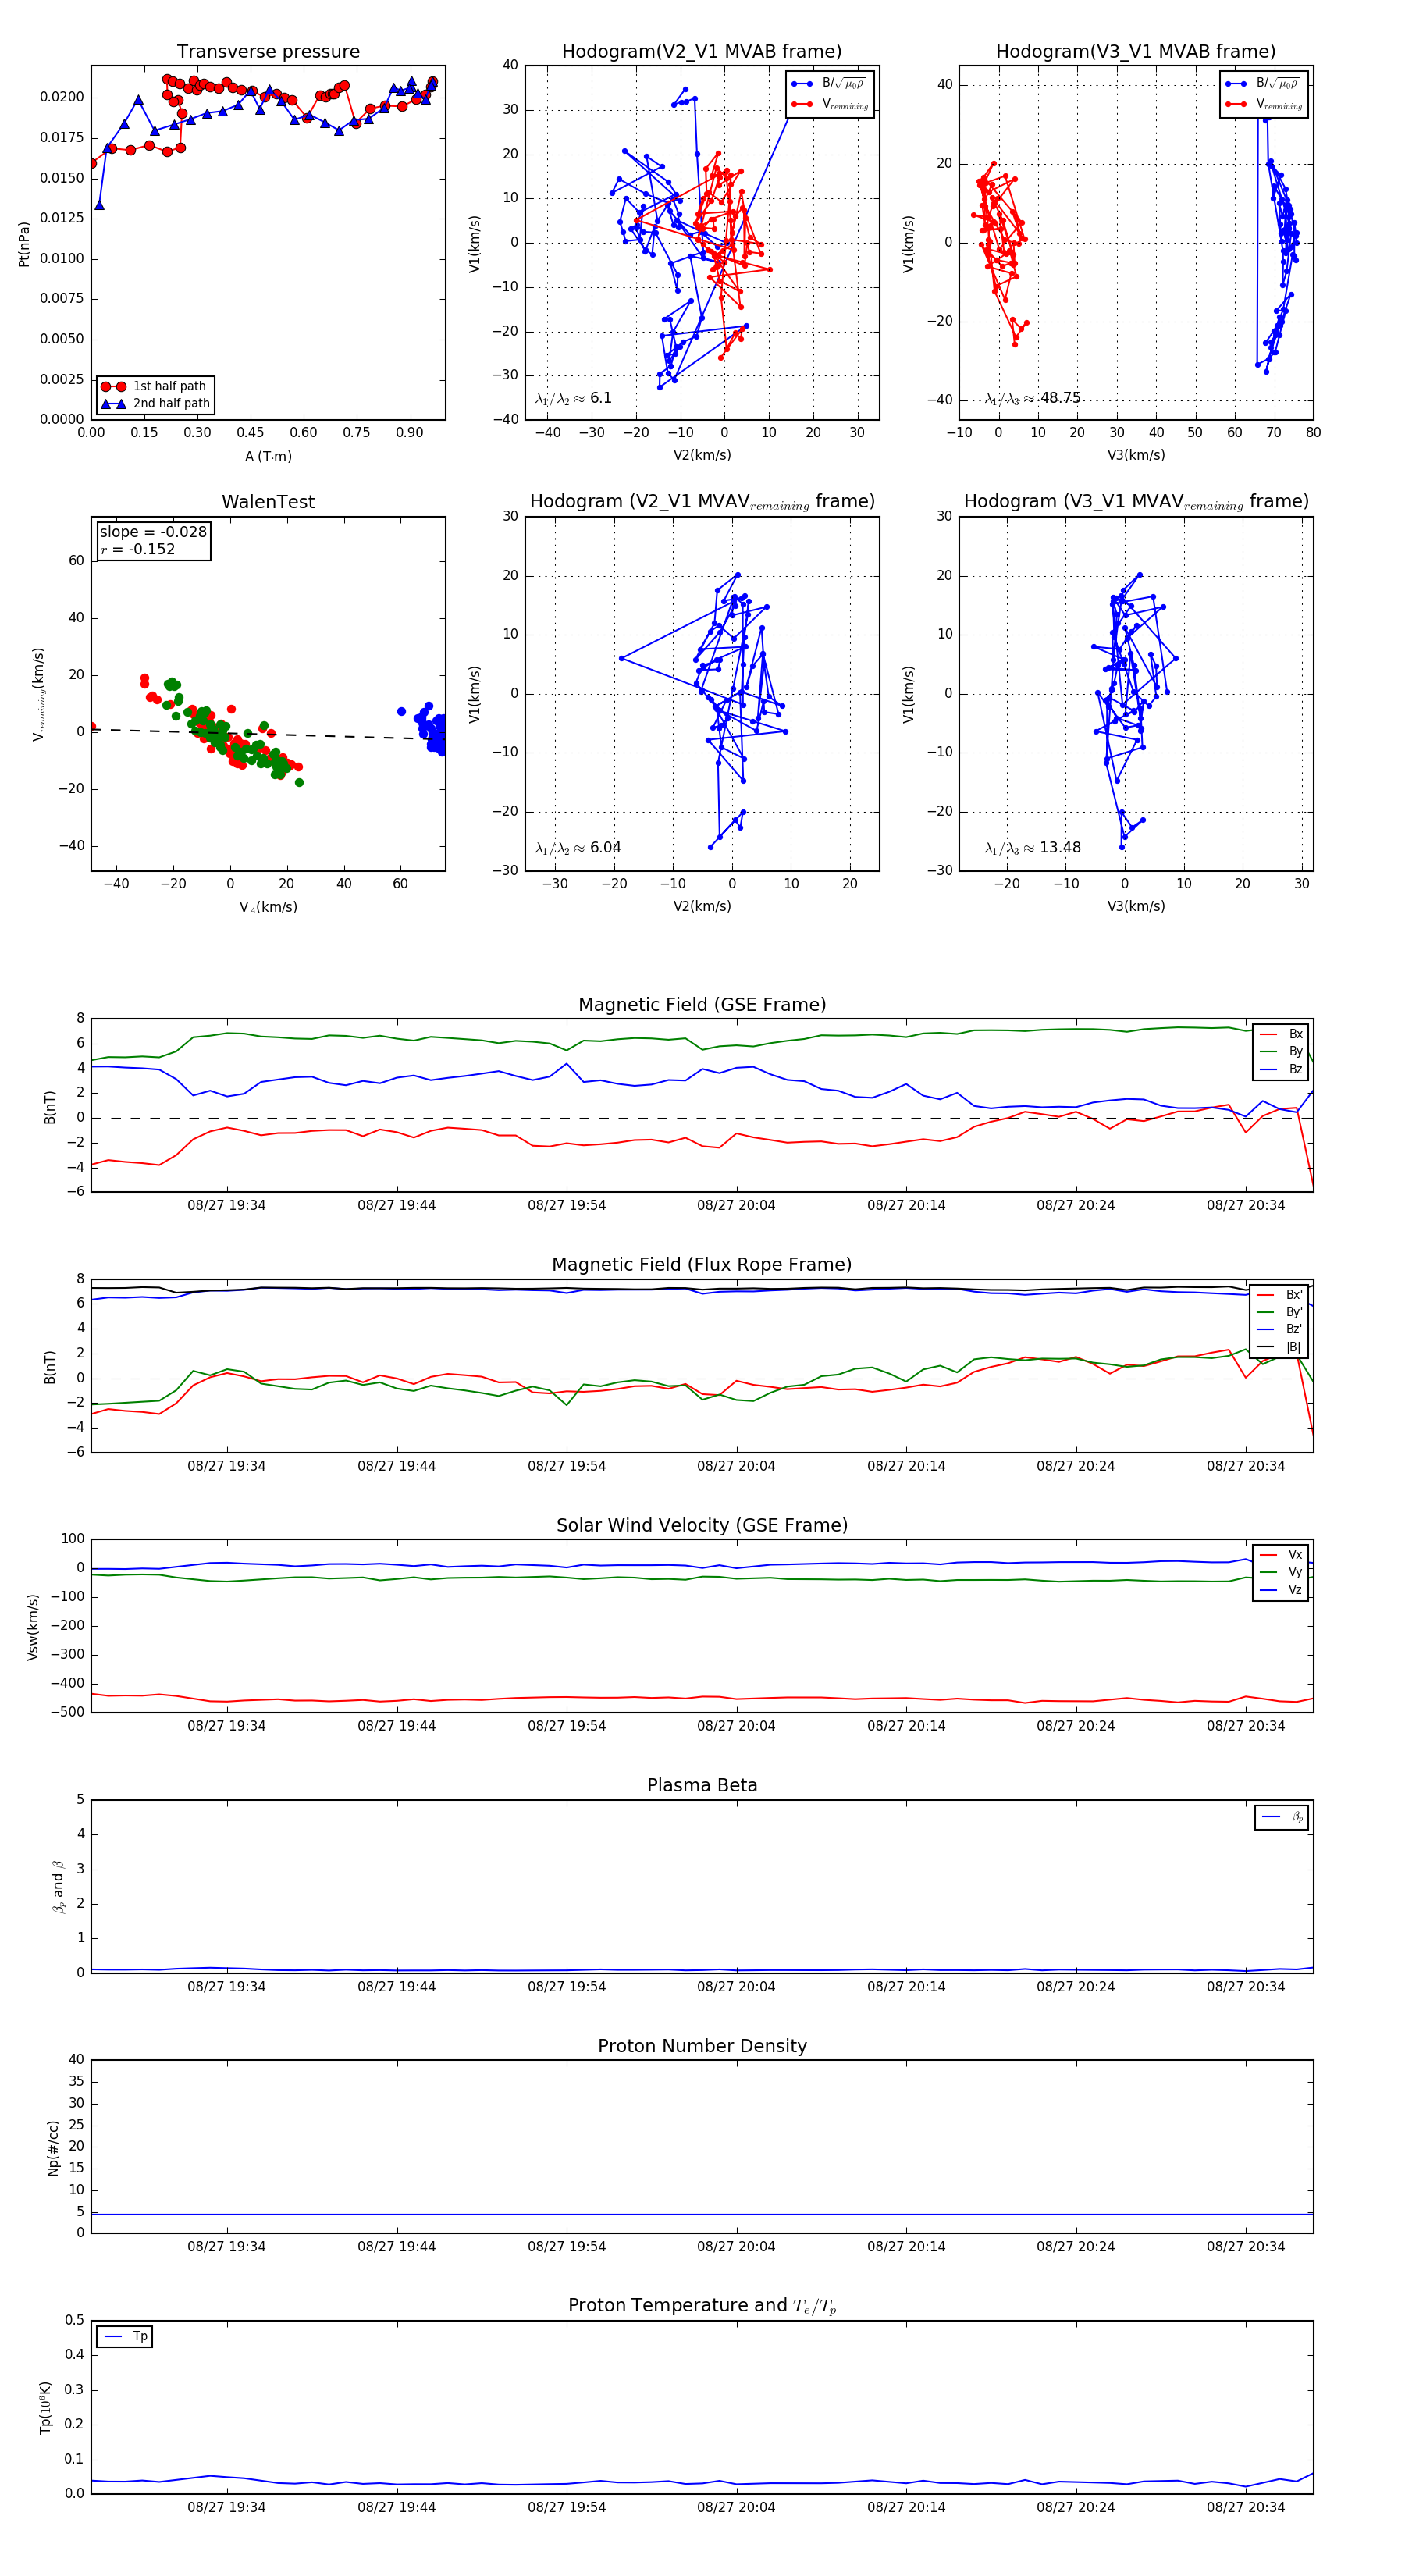Select the 'Vy' legend entry in velocity plot
The width and height of the screenshot is (1405, 2576).
click(x=1281, y=1572)
